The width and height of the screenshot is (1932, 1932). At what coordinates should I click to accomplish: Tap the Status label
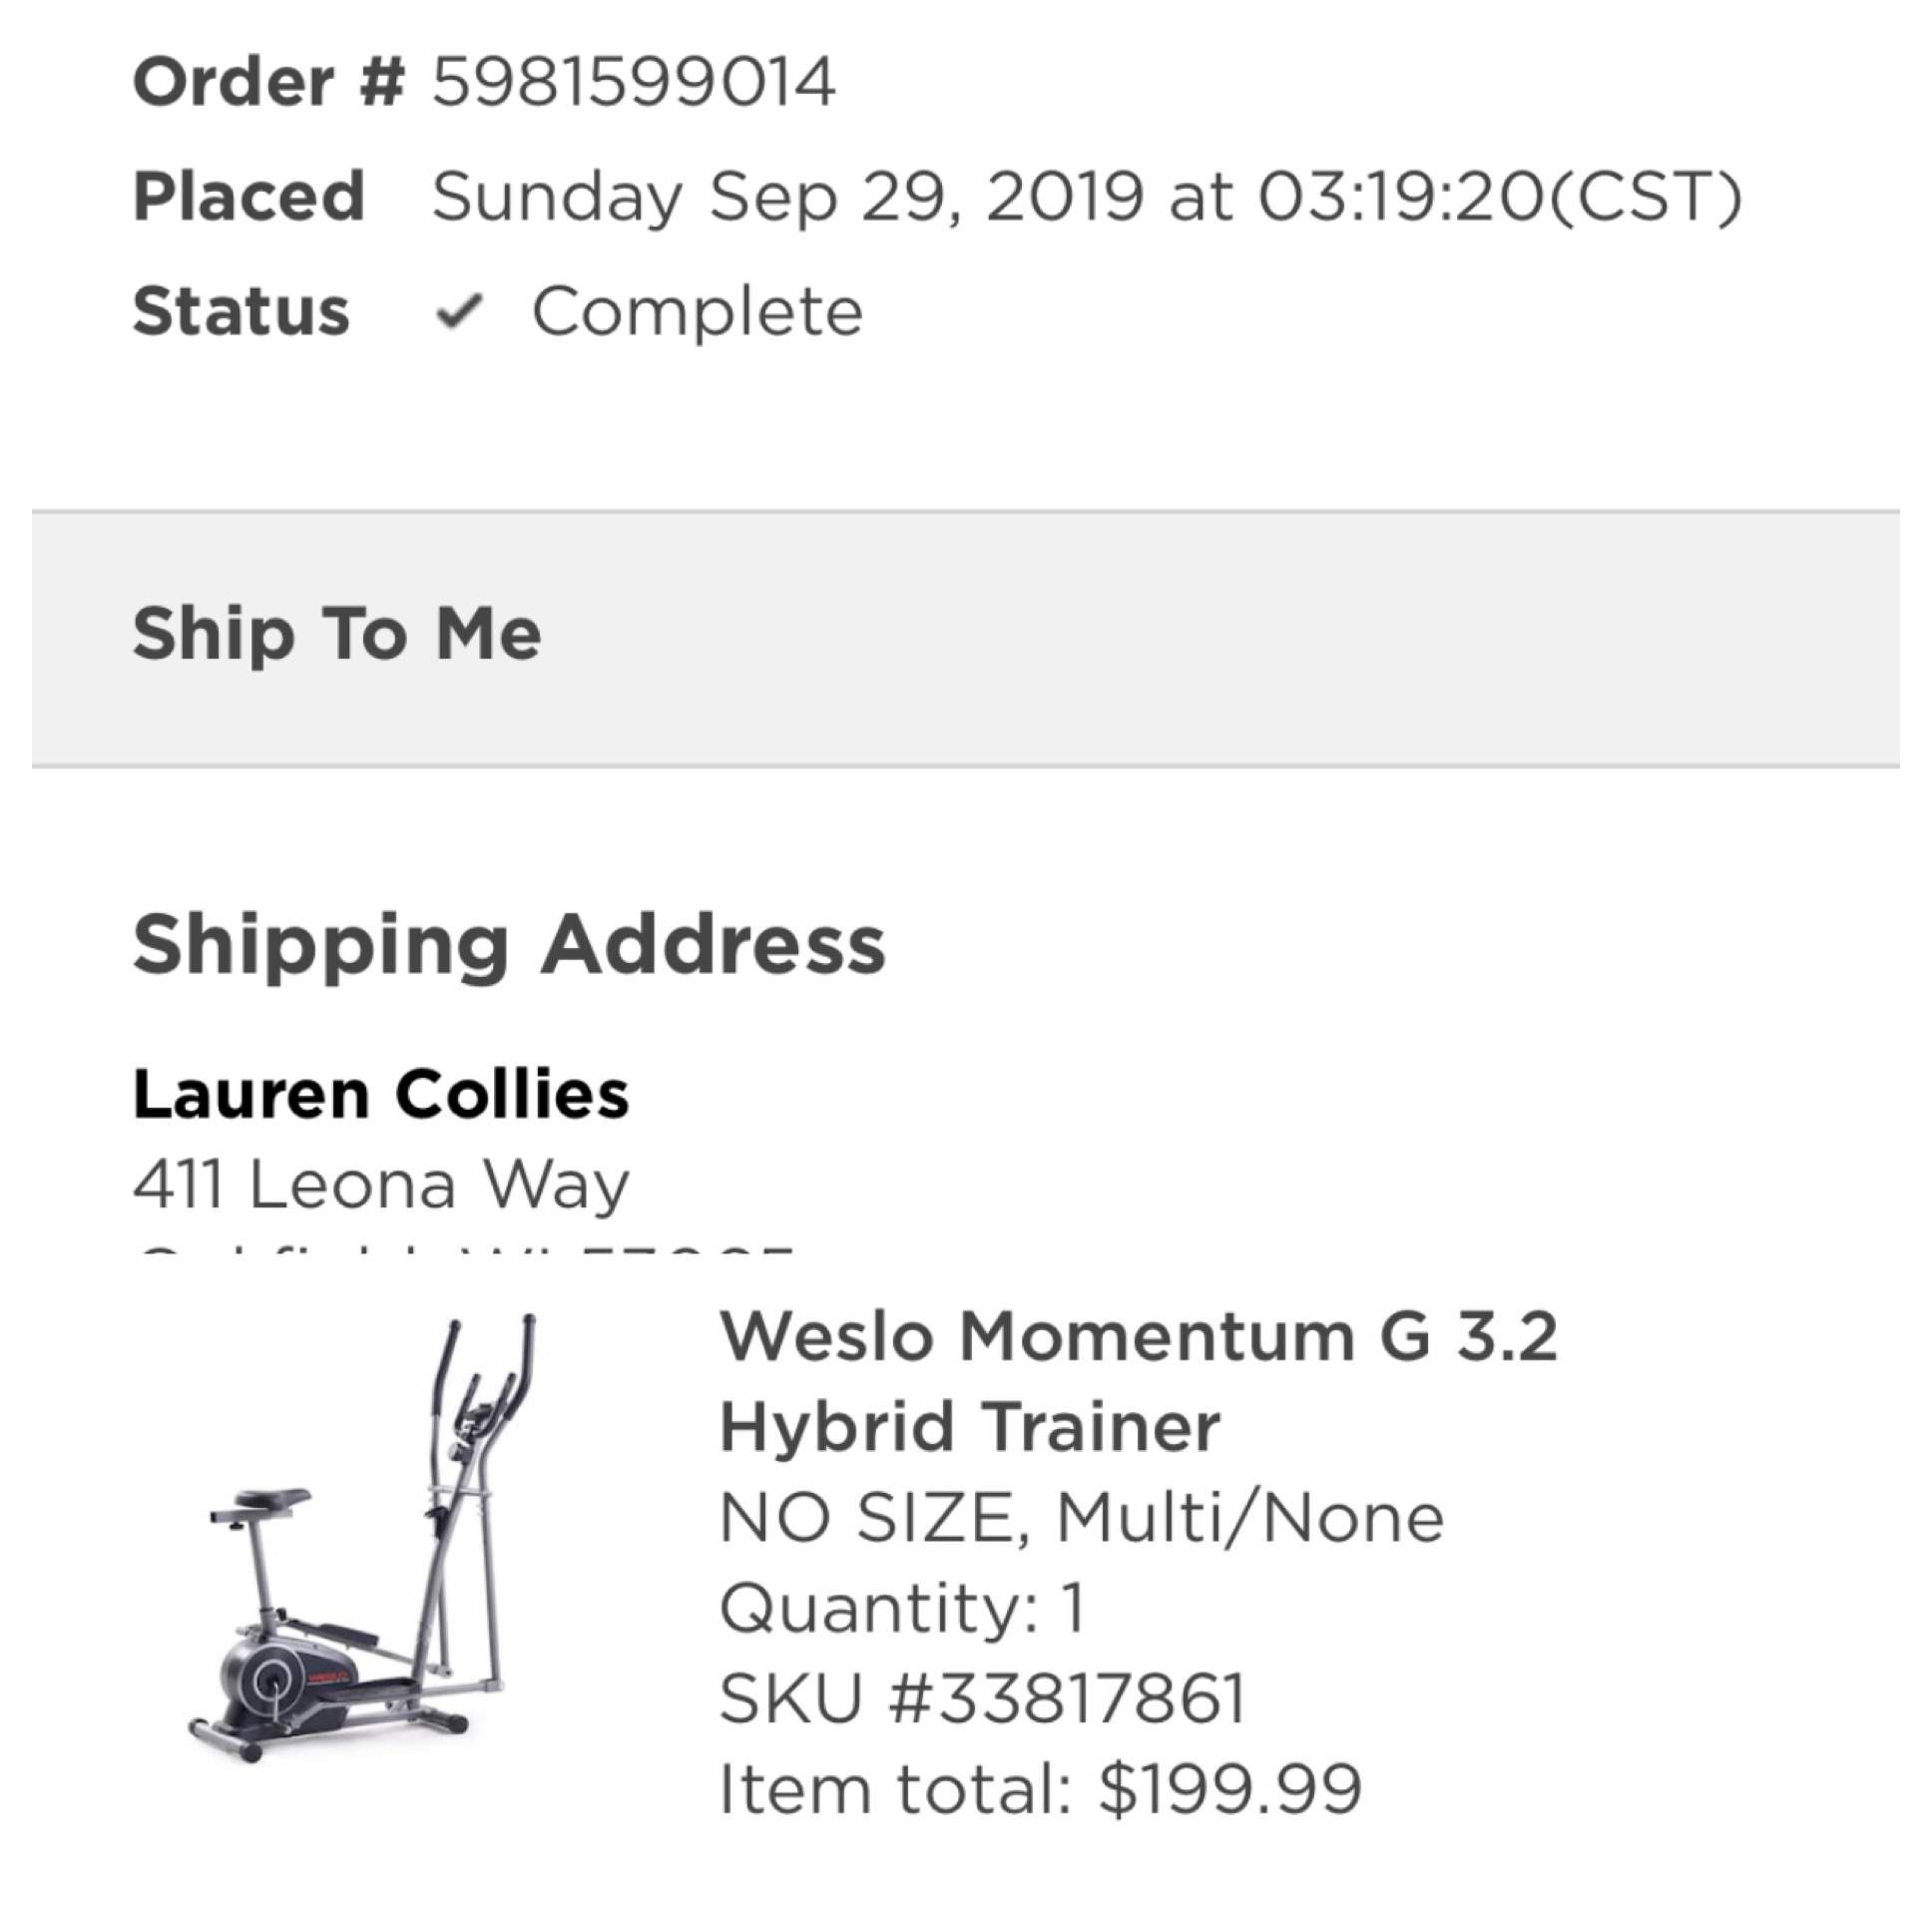pyautogui.click(x=241, y=311)
